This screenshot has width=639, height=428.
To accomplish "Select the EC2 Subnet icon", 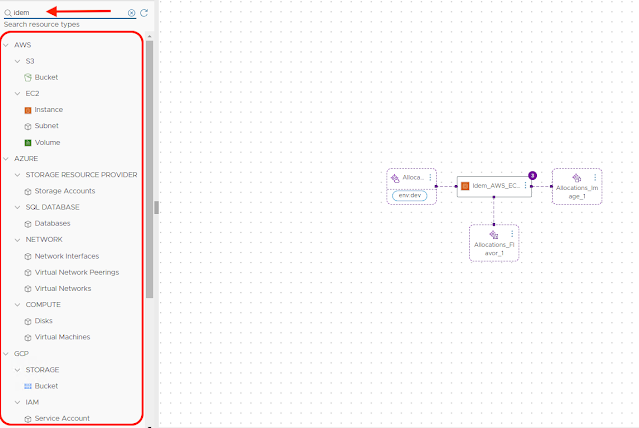I will 28,126.
